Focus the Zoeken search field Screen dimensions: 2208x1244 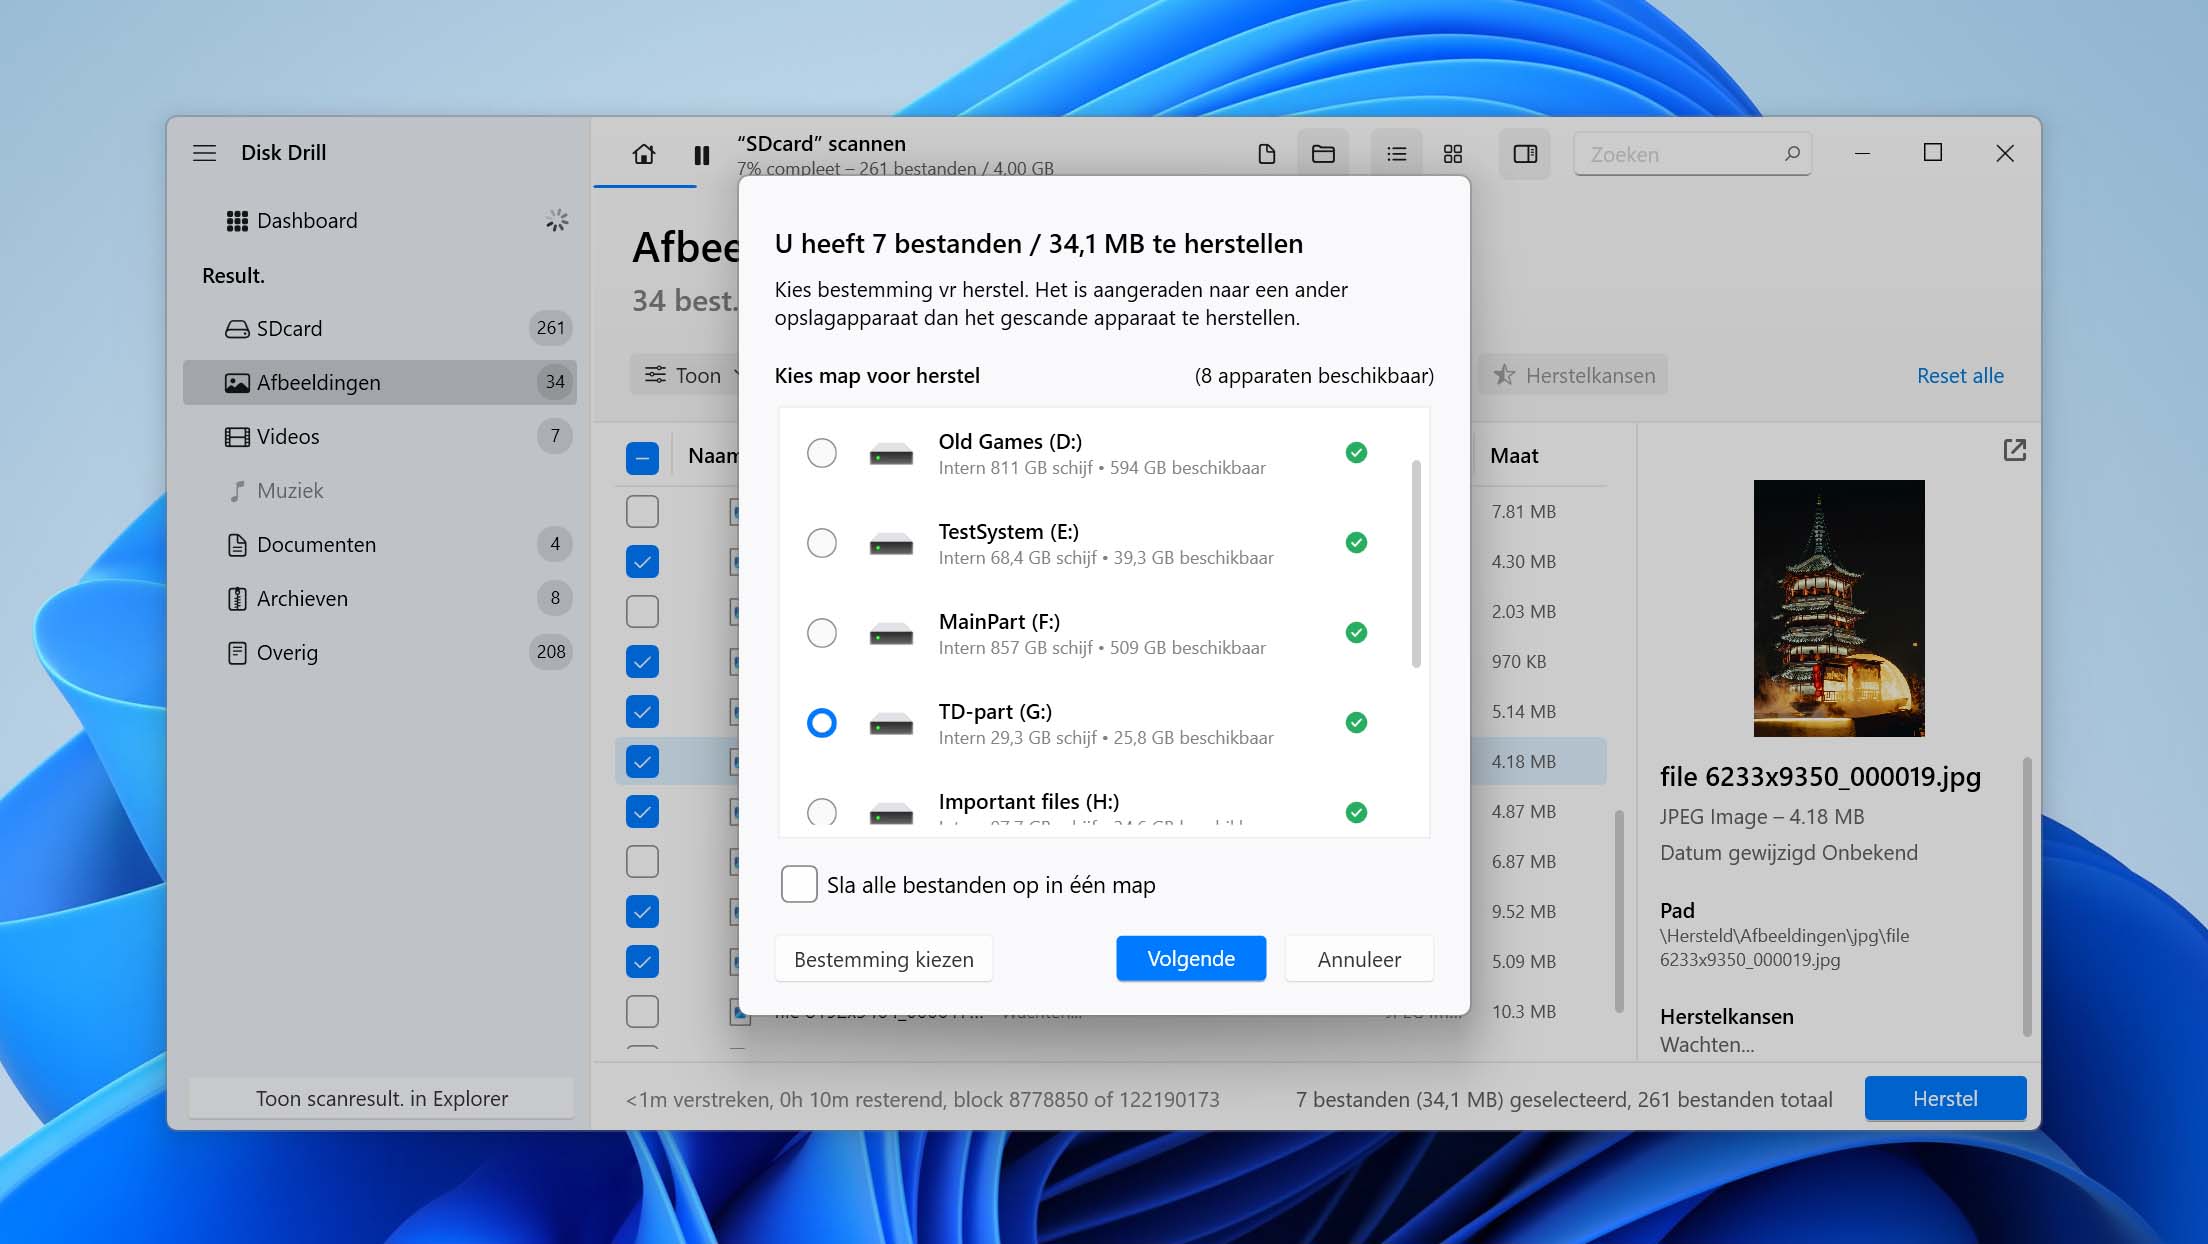pos(1692,154)
